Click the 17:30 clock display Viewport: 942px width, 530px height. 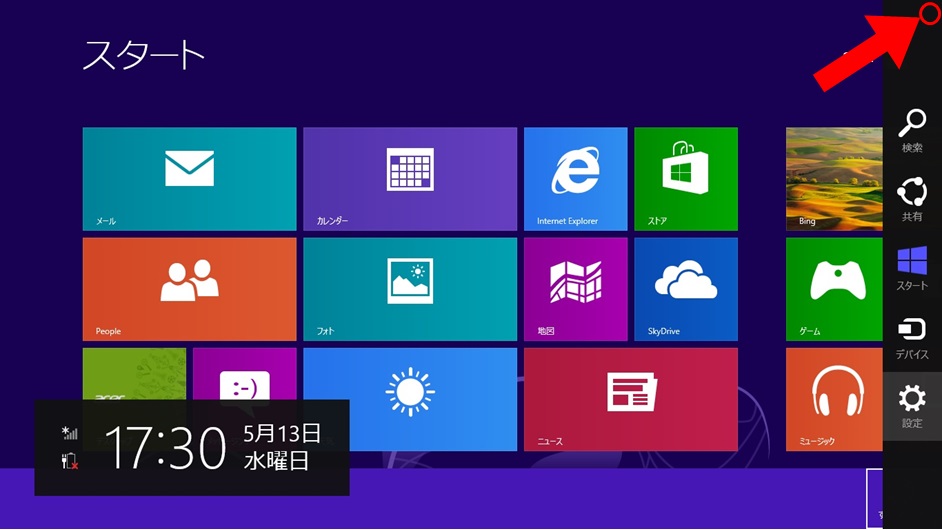point(165,448)
